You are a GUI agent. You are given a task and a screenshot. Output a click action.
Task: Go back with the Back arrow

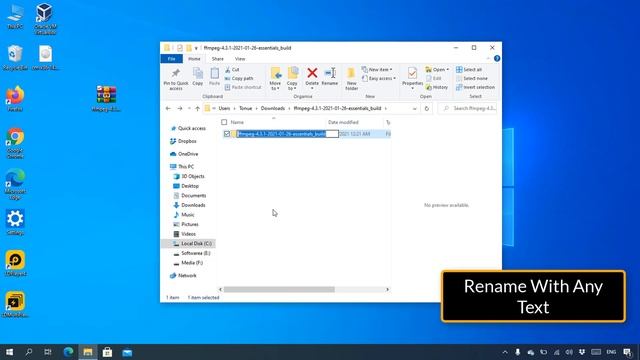point(168,109)
